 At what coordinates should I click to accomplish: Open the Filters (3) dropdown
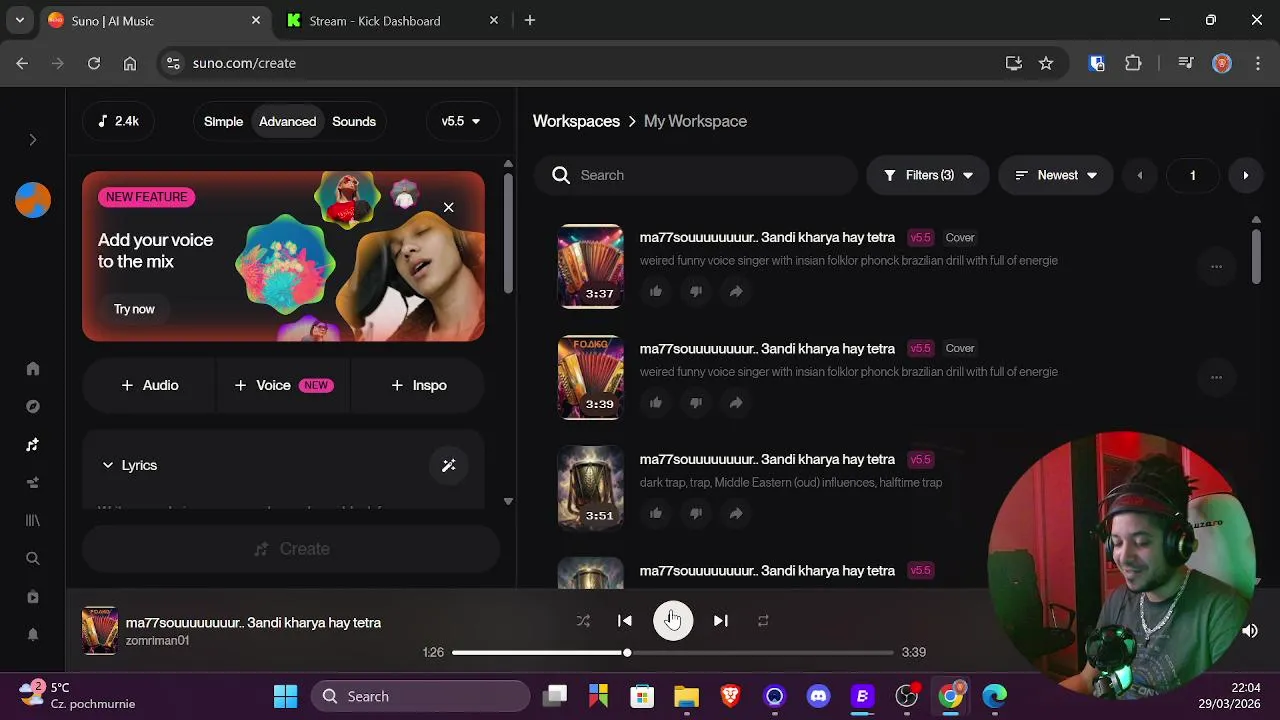click(x=928, y=175)
